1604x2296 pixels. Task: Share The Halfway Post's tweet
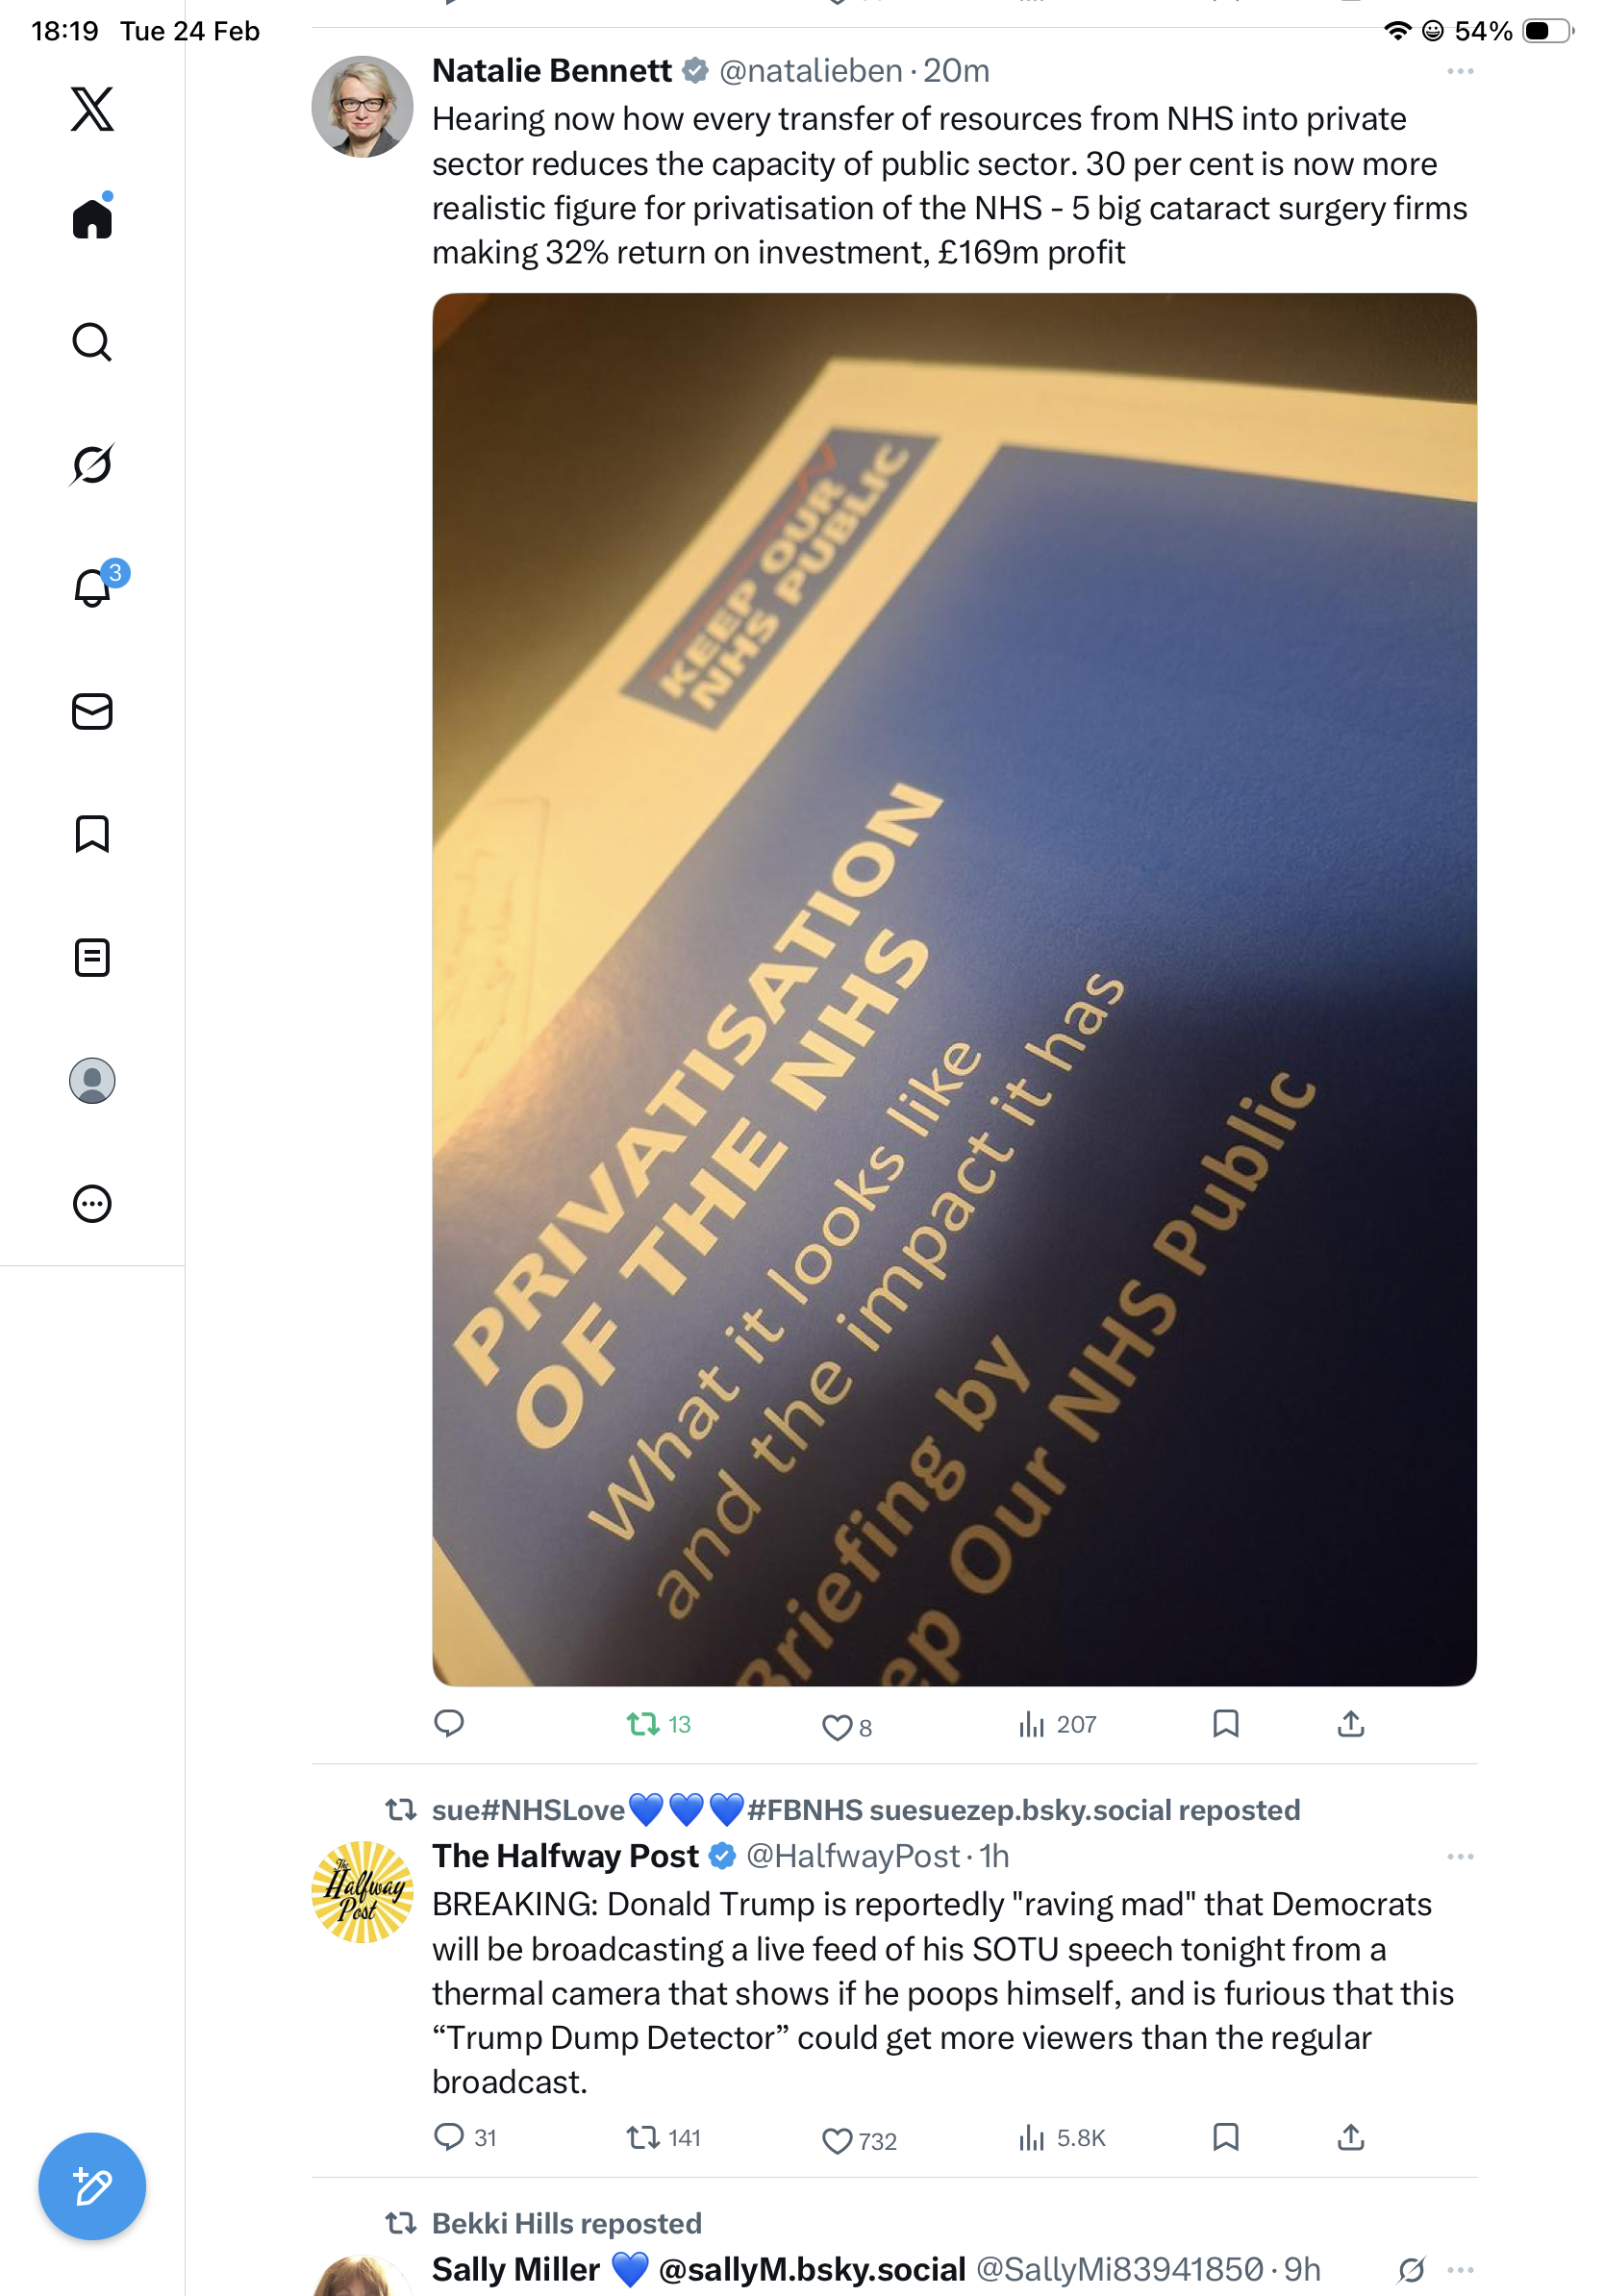(x=1350, y=2137)
